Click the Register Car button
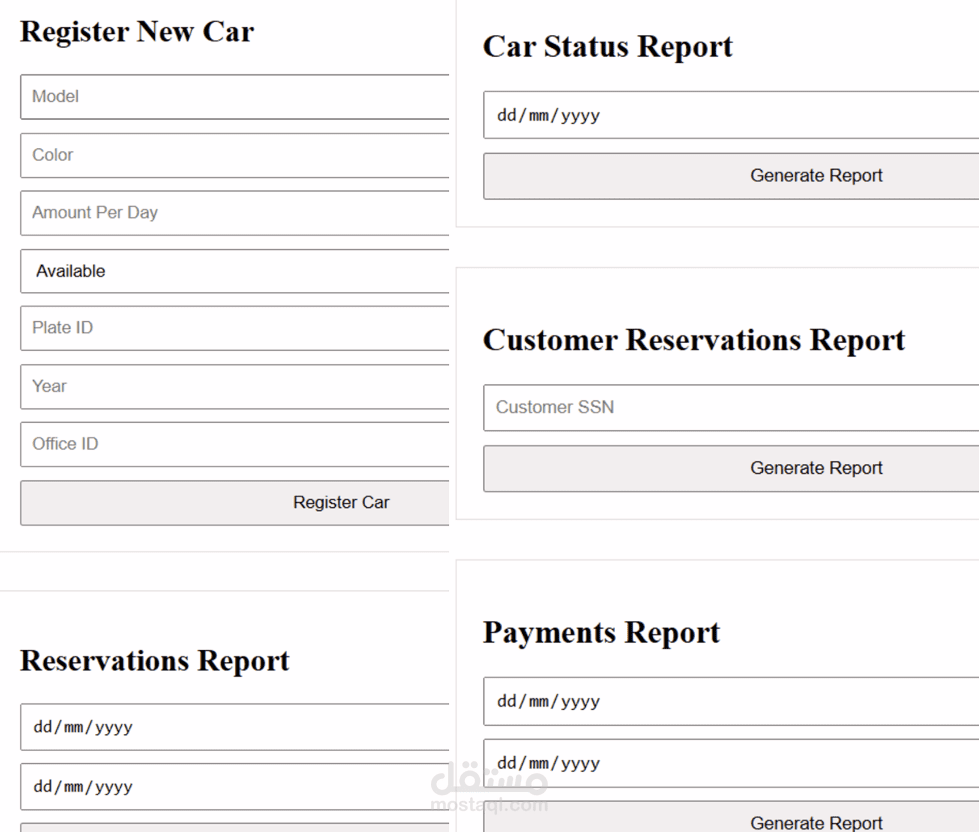979x832 pixels. [234, 503]
